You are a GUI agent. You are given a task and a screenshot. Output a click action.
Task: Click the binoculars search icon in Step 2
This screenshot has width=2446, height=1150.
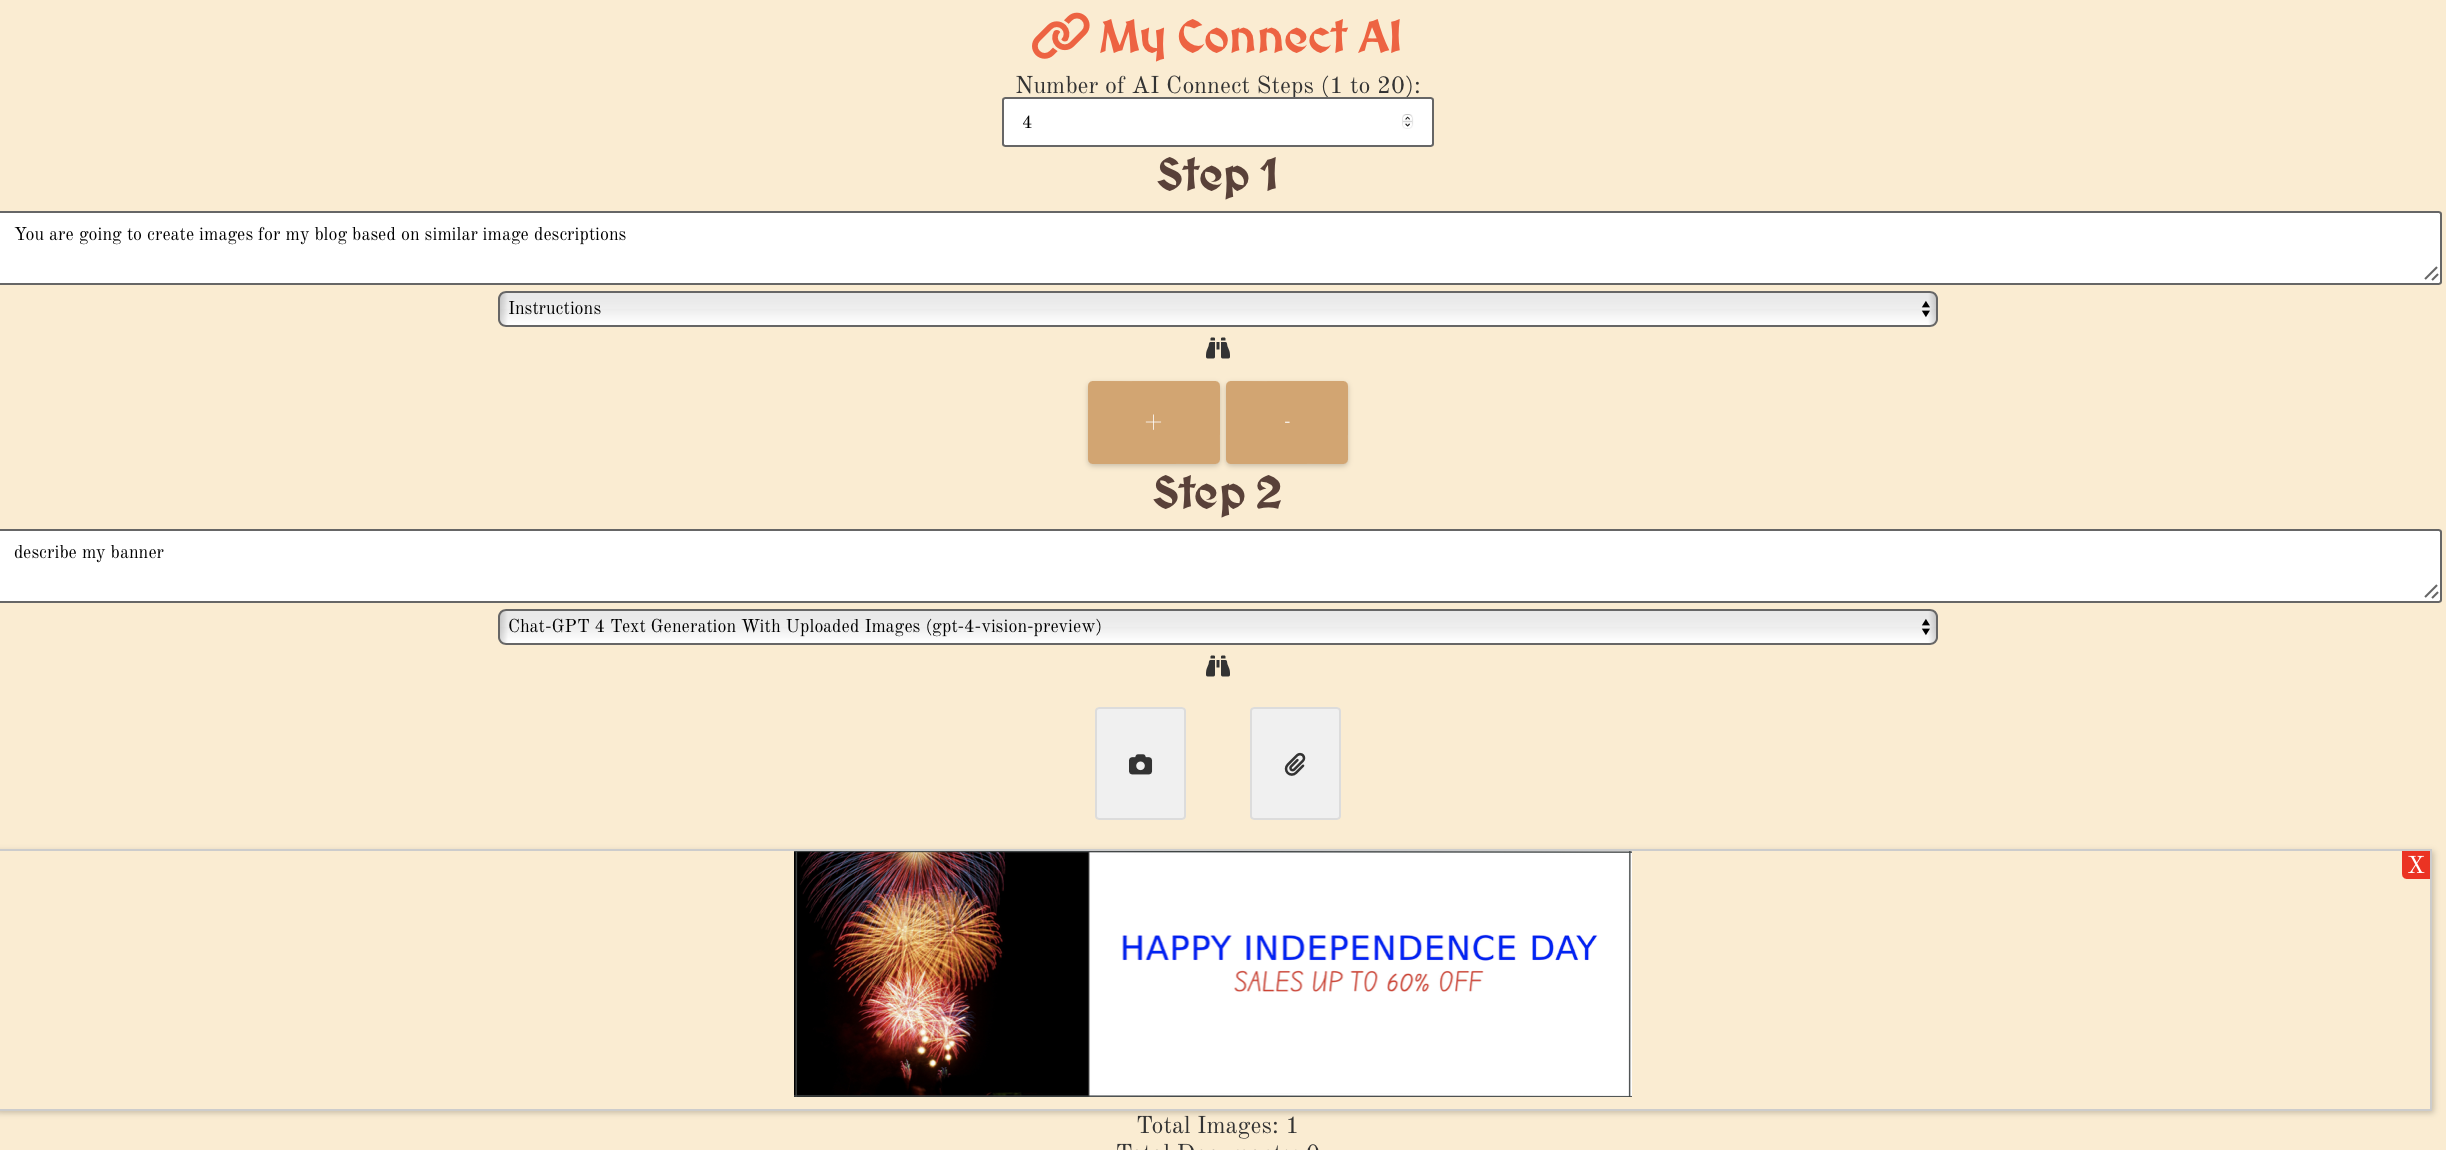tap(1217, 665)
